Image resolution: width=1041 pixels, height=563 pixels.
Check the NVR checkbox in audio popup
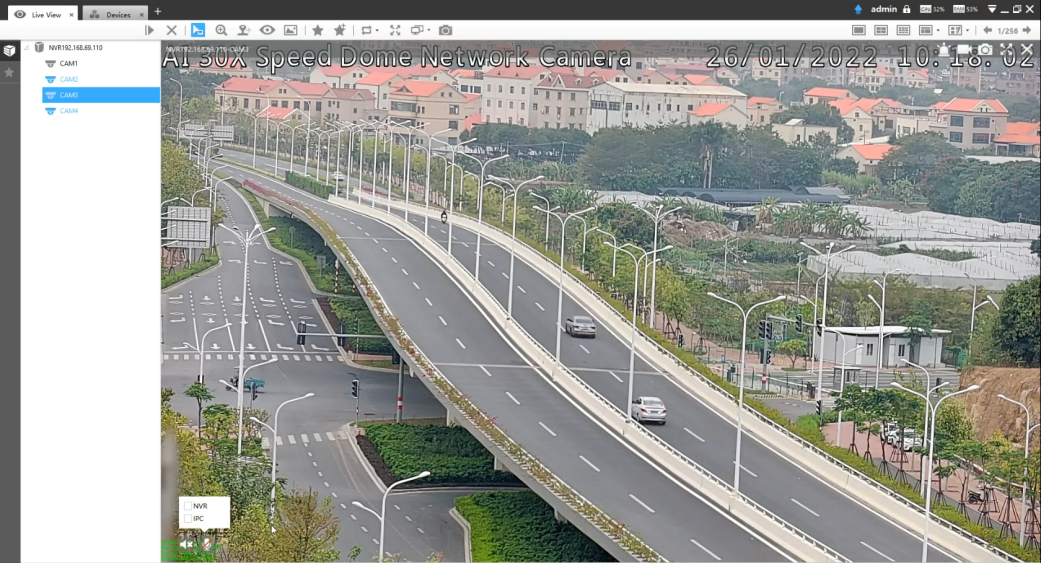click(x=188, y=506)
